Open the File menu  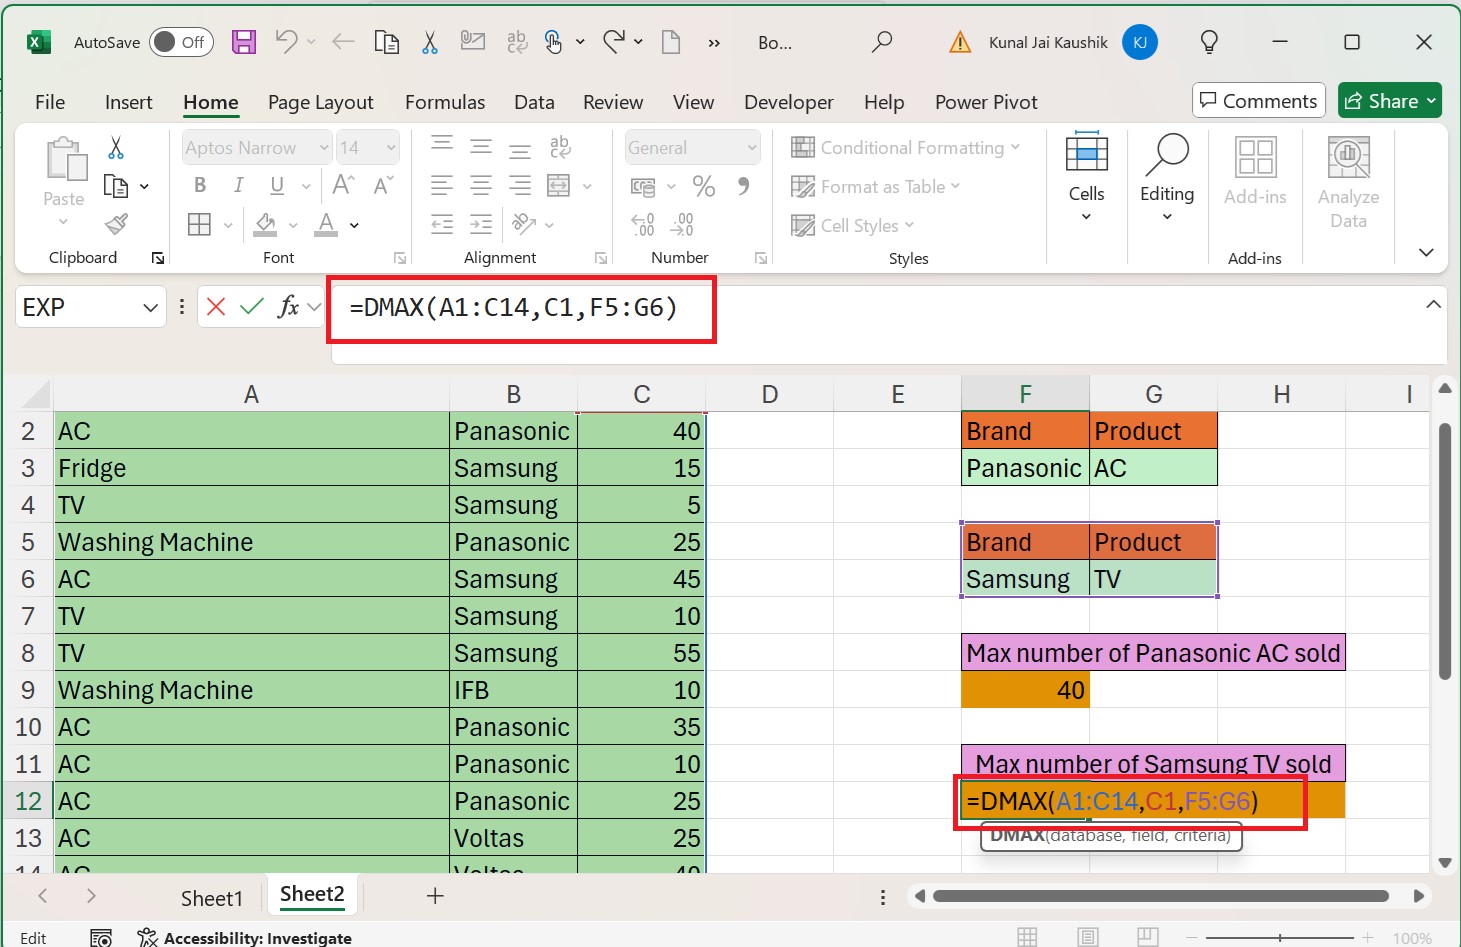tap(50, 102)
